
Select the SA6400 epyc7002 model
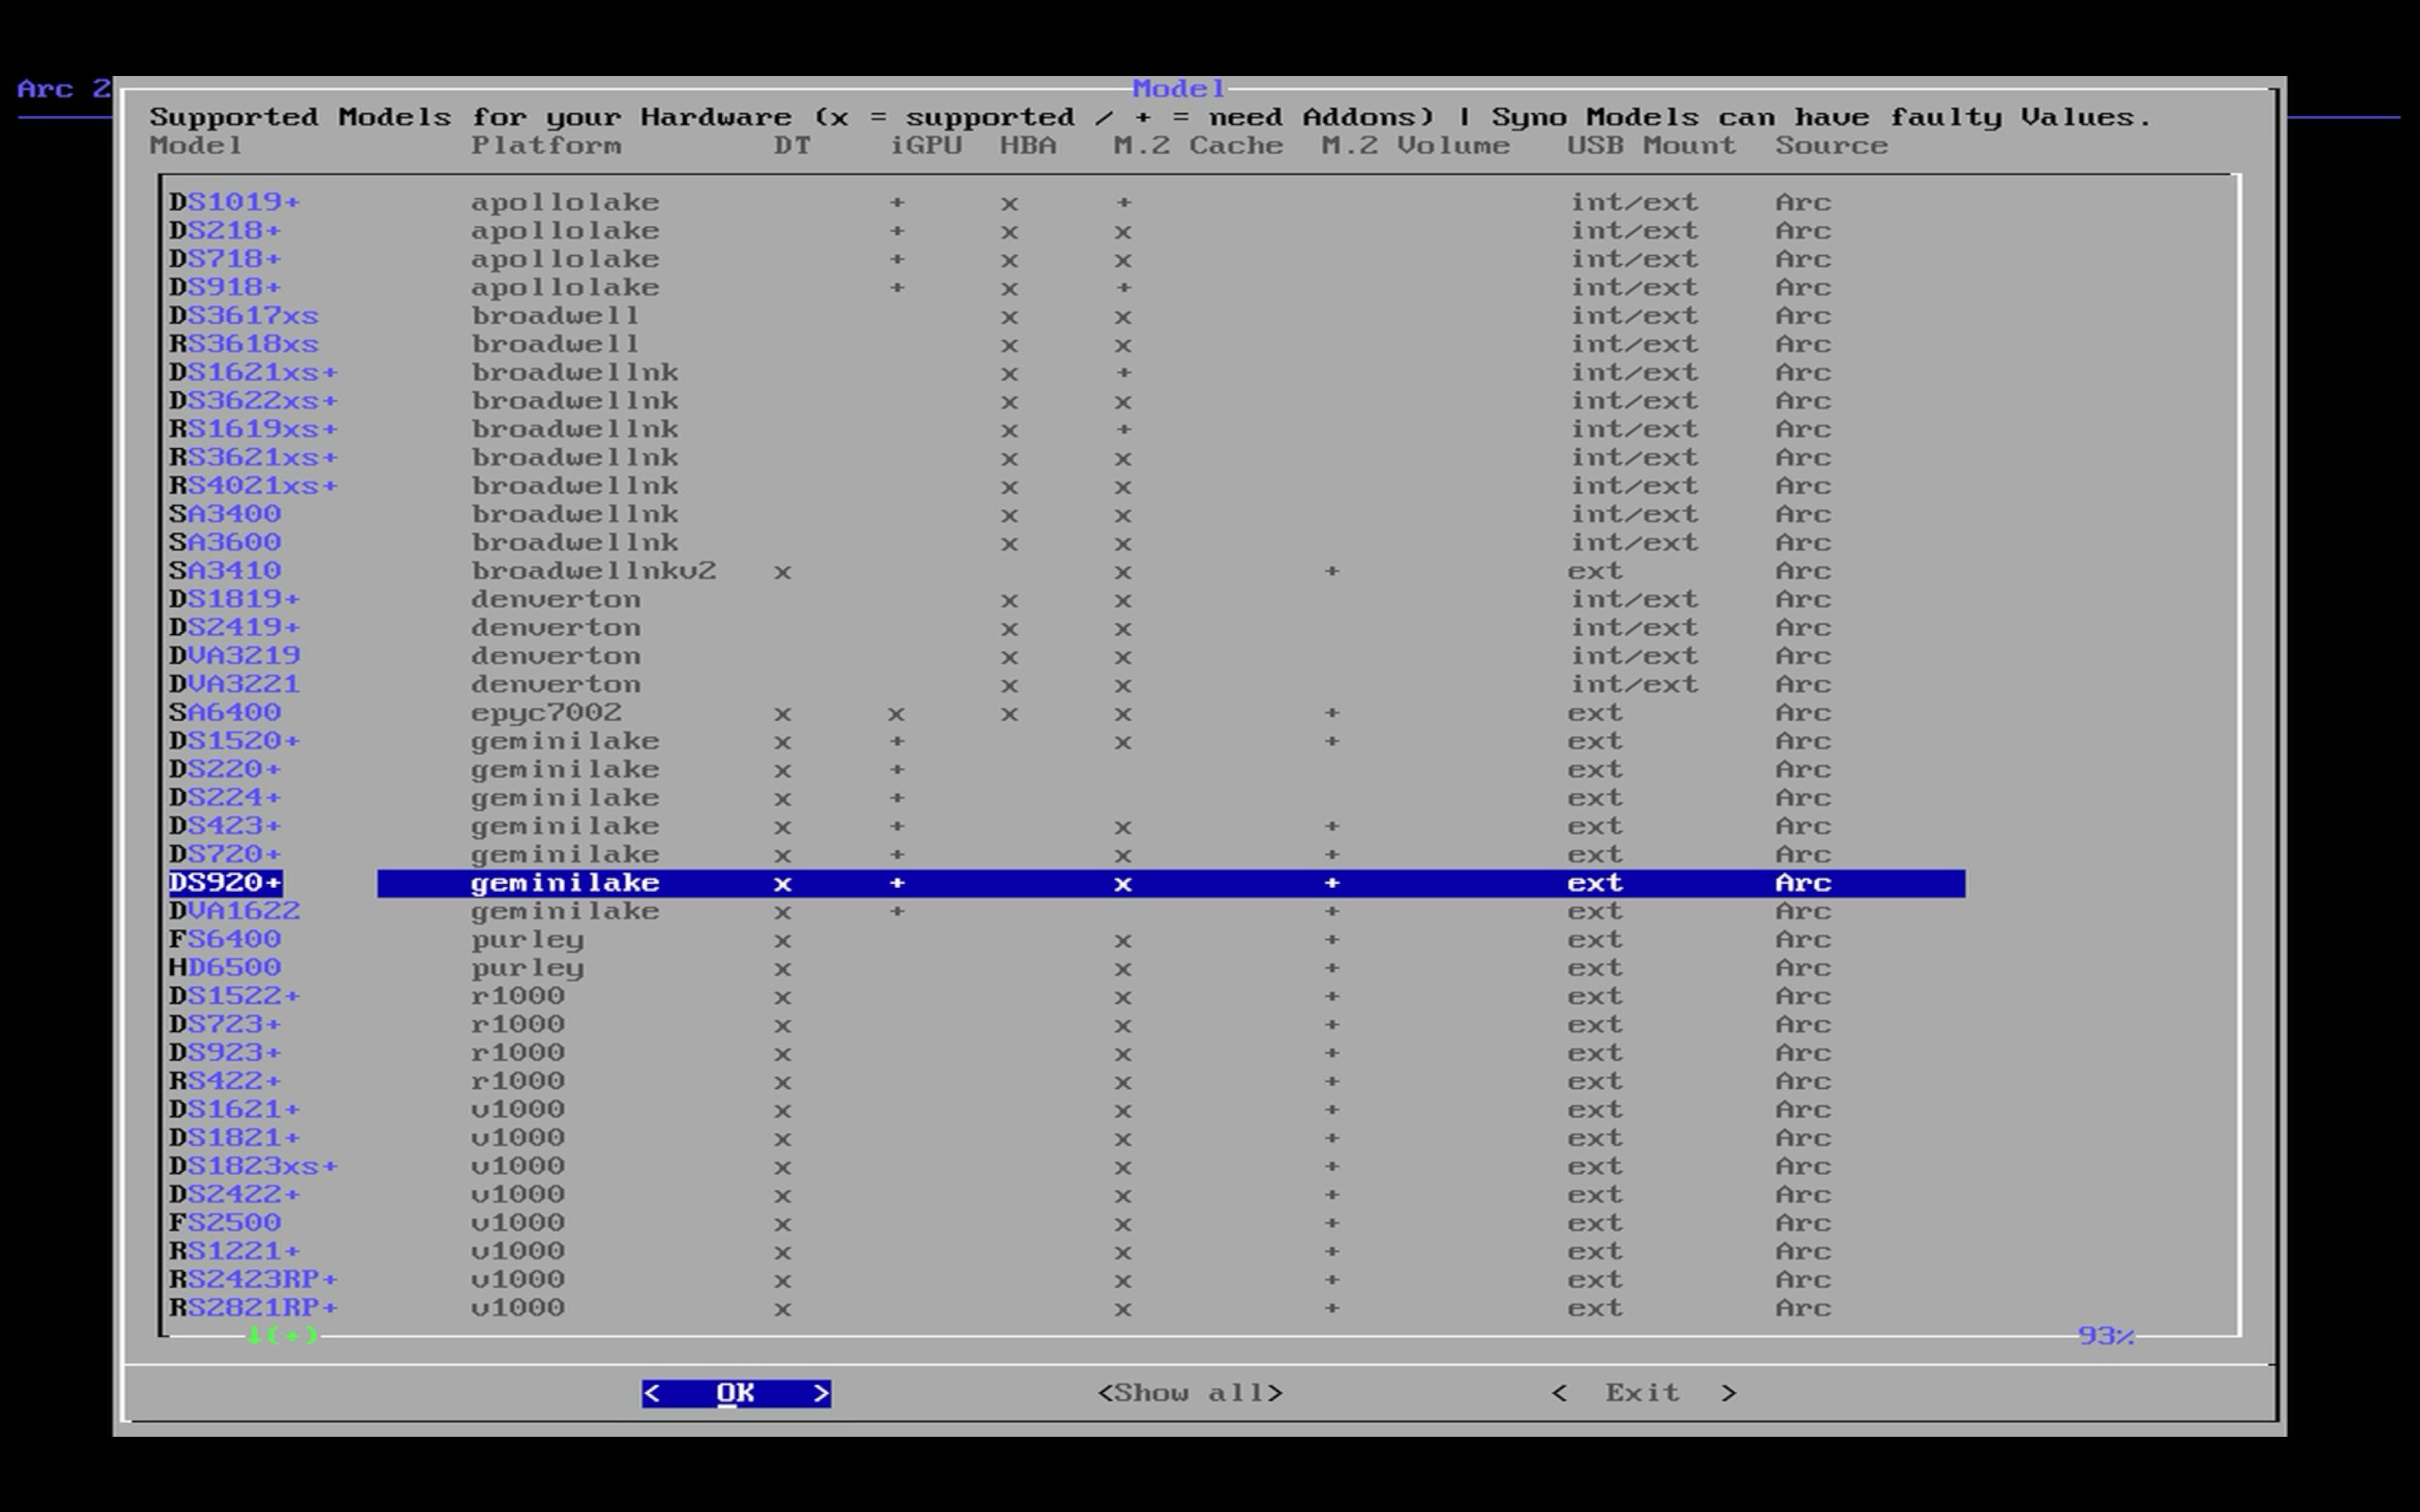point(226,713)
